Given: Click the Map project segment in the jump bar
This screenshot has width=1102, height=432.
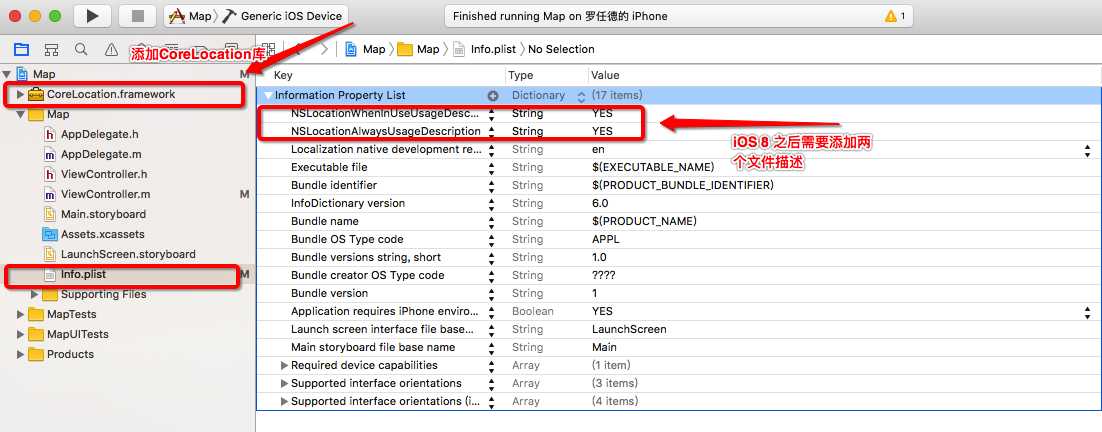Looking at the screenshot, I should [x=366, y=49].
